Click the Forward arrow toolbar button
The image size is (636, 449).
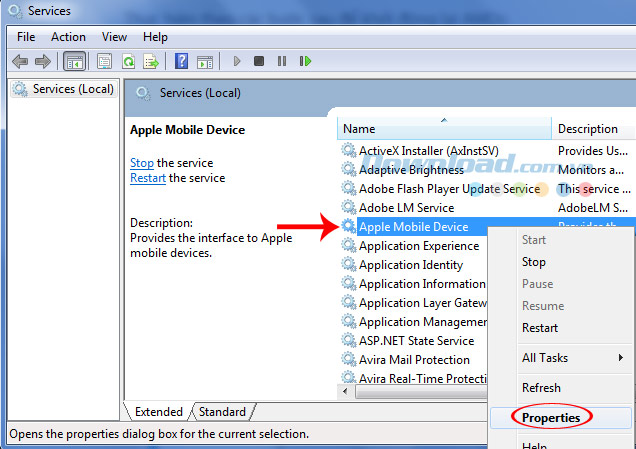pyautogui.click(x=43, y=62)
